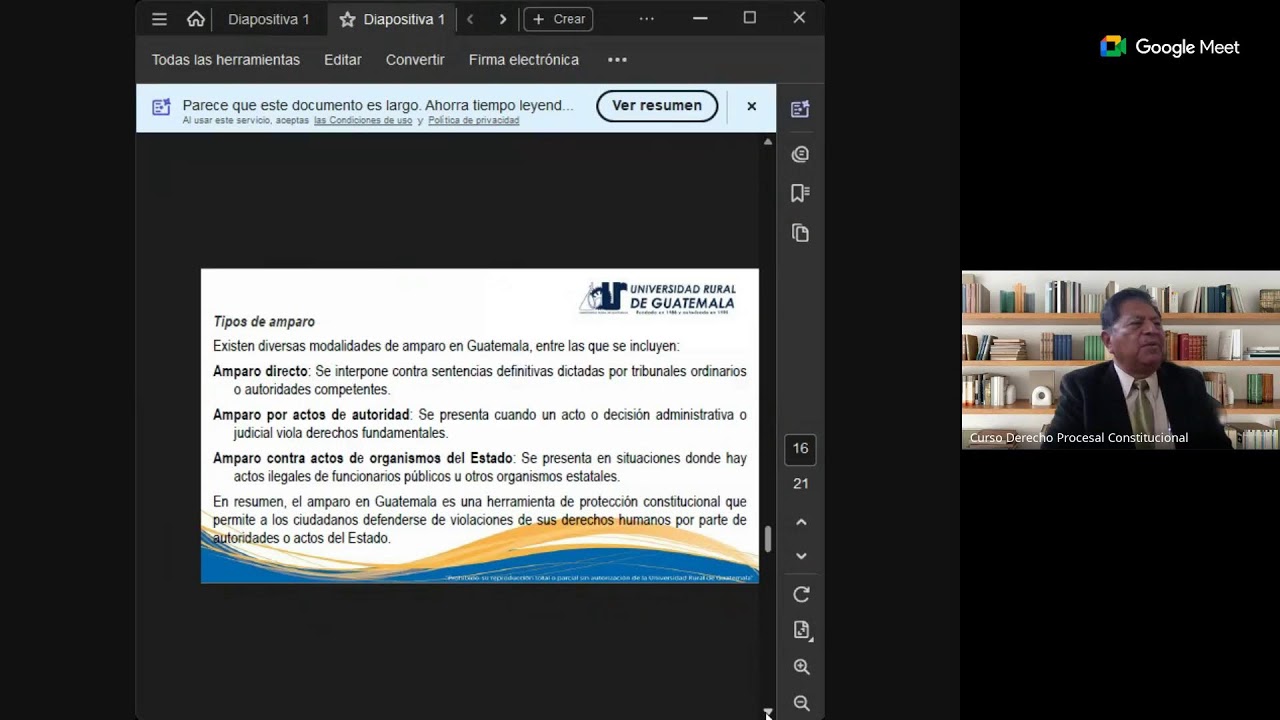Select the presenter video thumbnail
This screenshot has height=720, width=1280.
pos(1121,360)
